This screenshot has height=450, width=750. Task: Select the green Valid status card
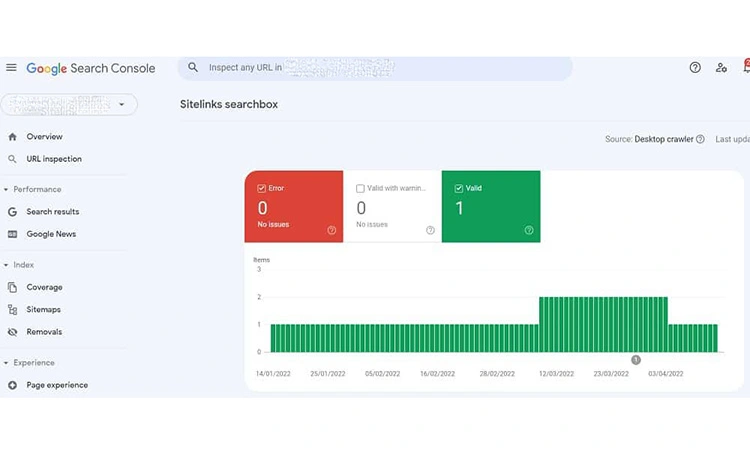point(491,207)
